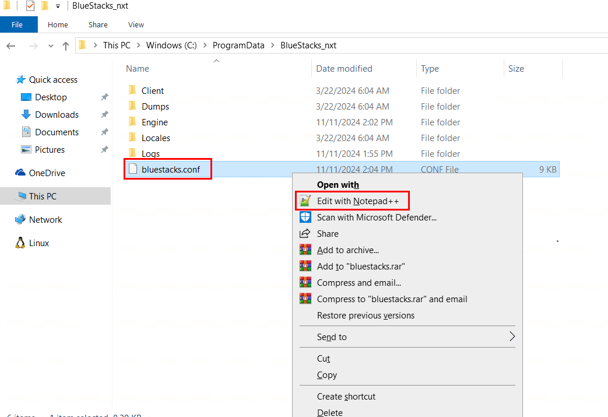
Task: Click the Client folder icon
Action: (132, 90)
